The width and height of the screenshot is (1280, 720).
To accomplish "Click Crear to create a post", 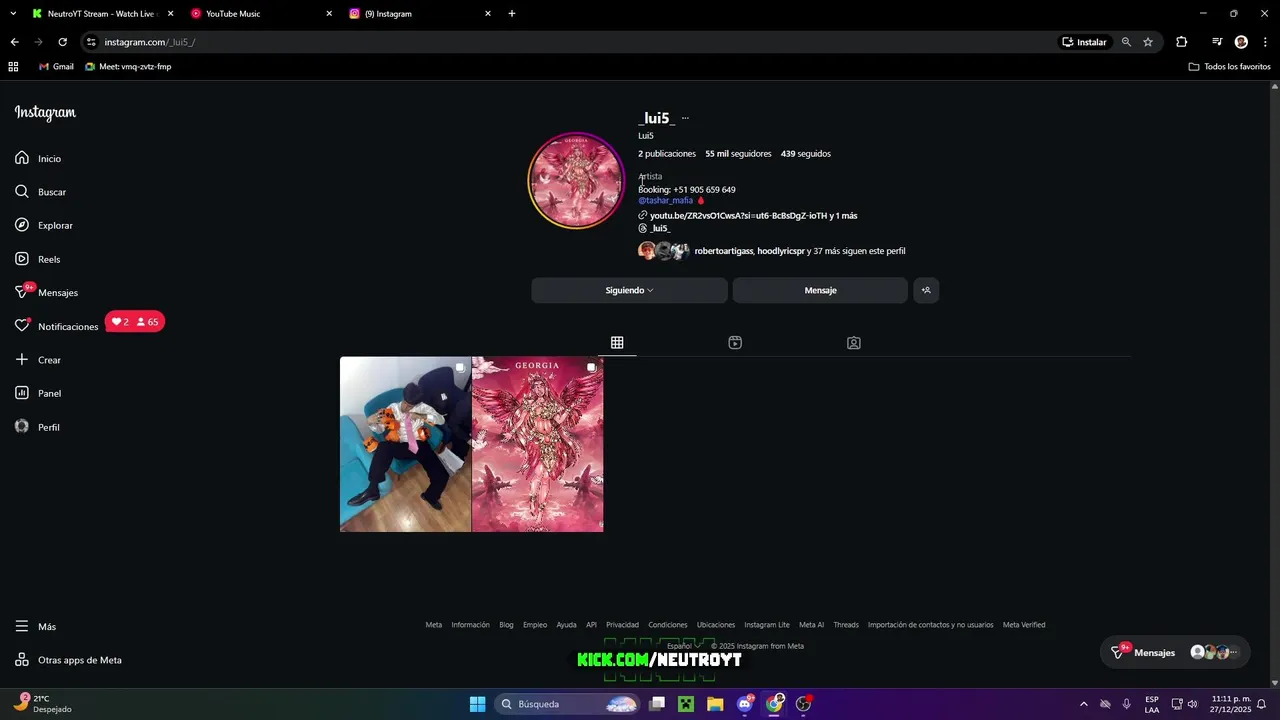I will 38,360.
